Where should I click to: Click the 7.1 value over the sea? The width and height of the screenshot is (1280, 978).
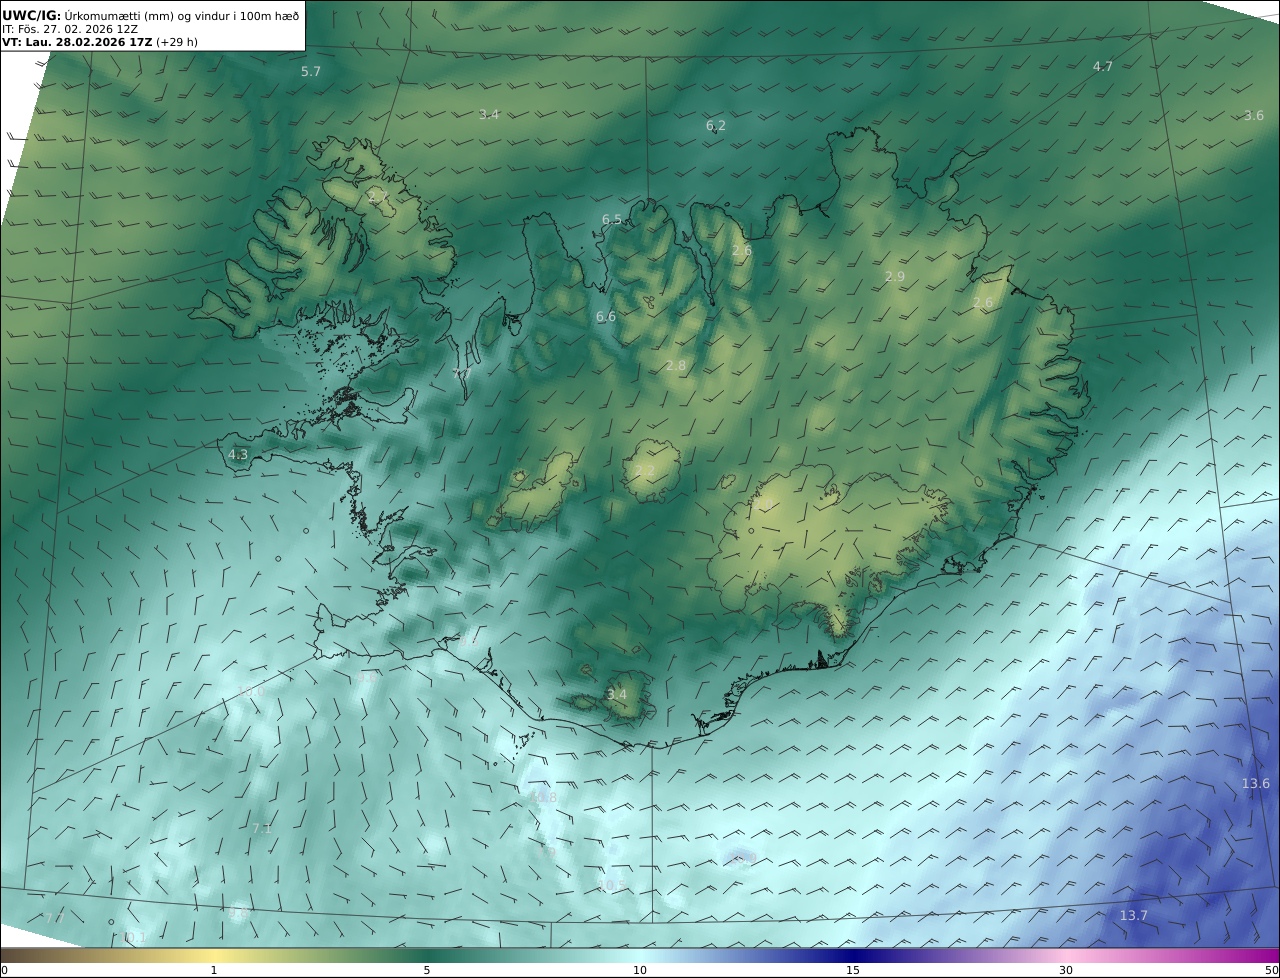pos(262,829)
